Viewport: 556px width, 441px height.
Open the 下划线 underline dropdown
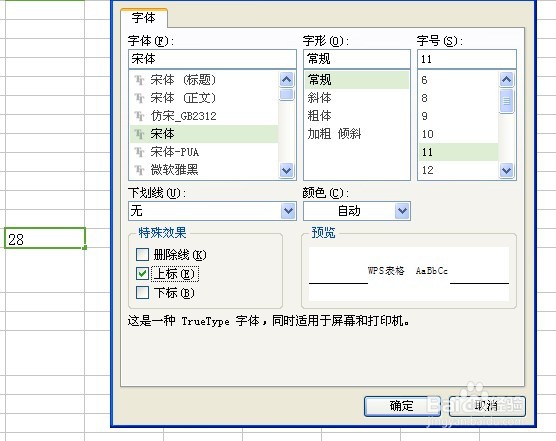(289, 211)
